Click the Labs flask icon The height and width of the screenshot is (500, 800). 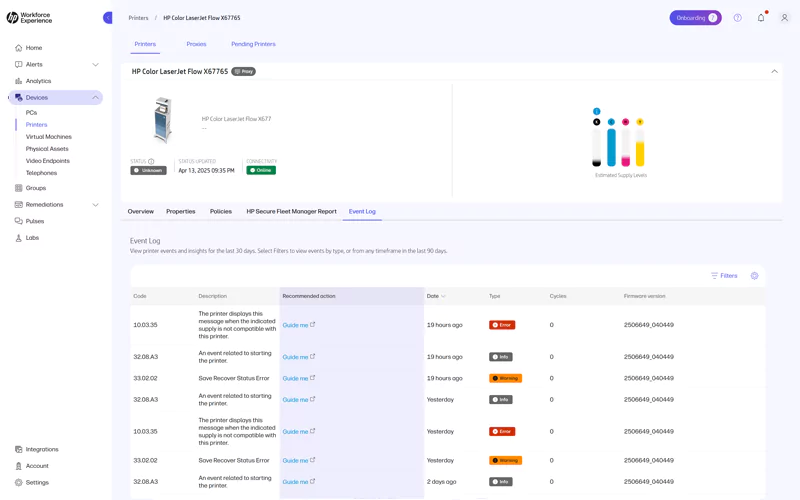[18, 238]
